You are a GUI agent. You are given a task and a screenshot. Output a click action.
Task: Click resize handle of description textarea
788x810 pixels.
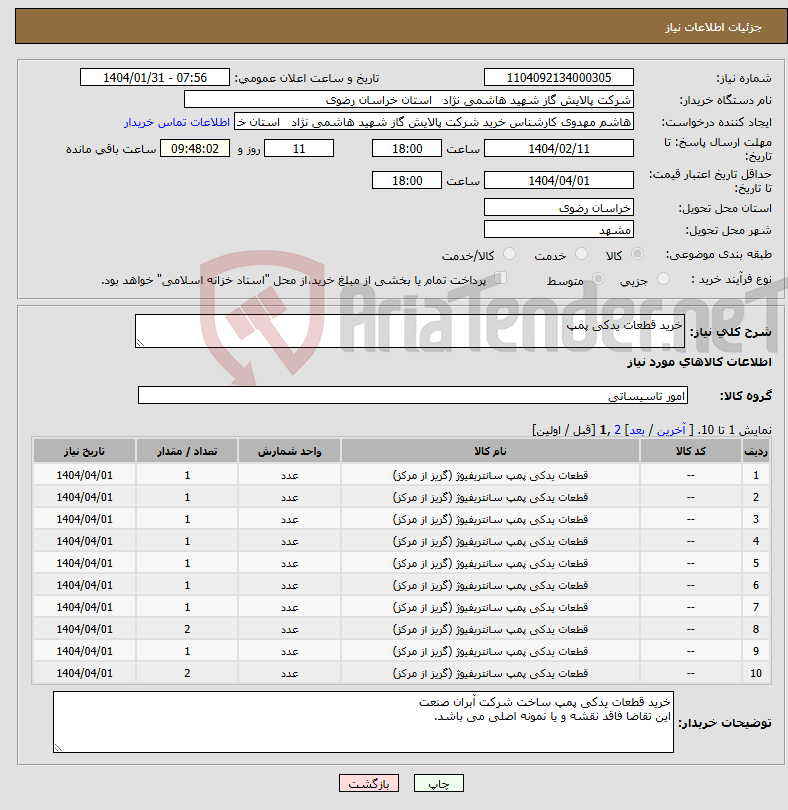click(140, 342)
